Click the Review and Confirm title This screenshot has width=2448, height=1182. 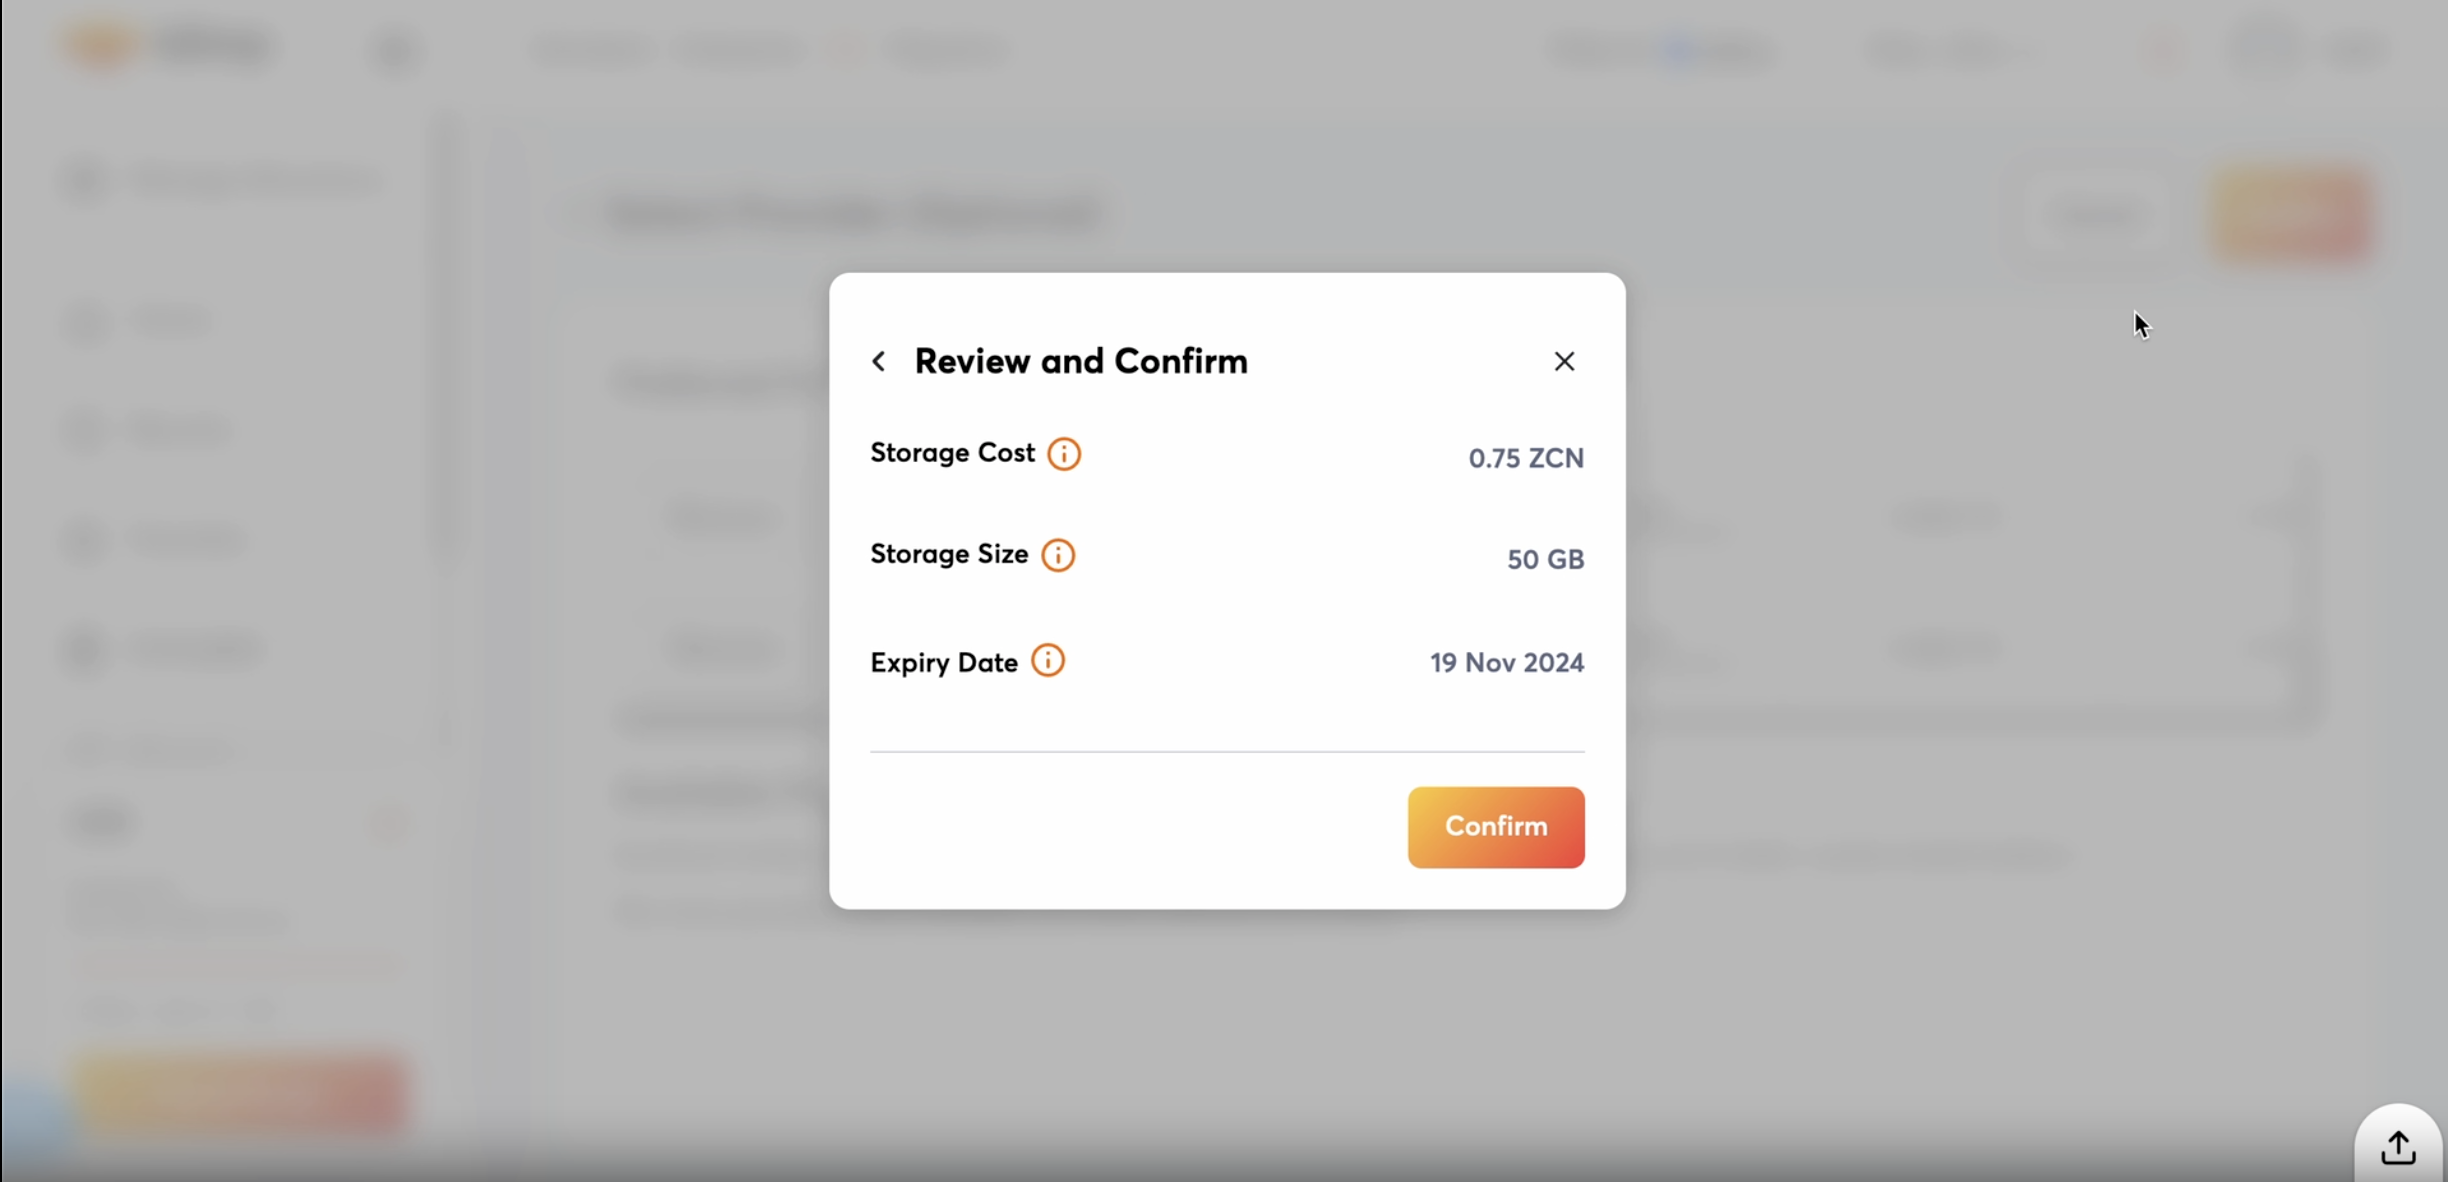1080,361
